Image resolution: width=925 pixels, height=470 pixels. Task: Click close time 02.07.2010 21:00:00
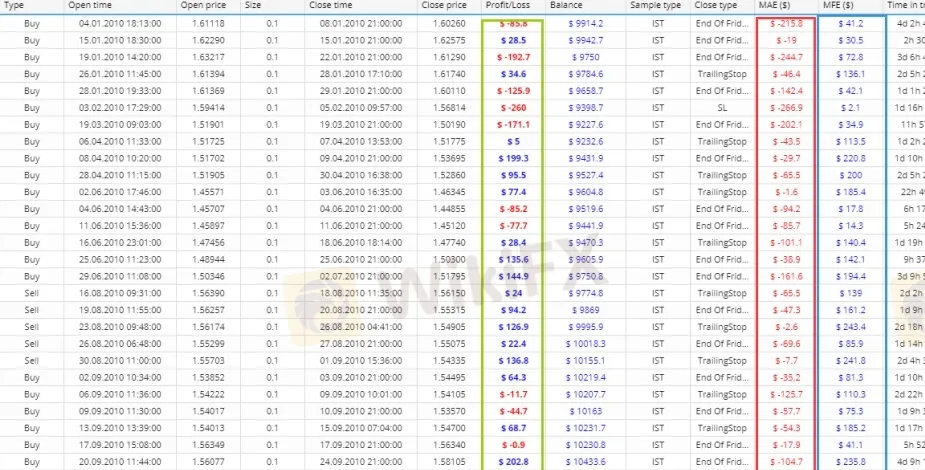pos(361,276)
